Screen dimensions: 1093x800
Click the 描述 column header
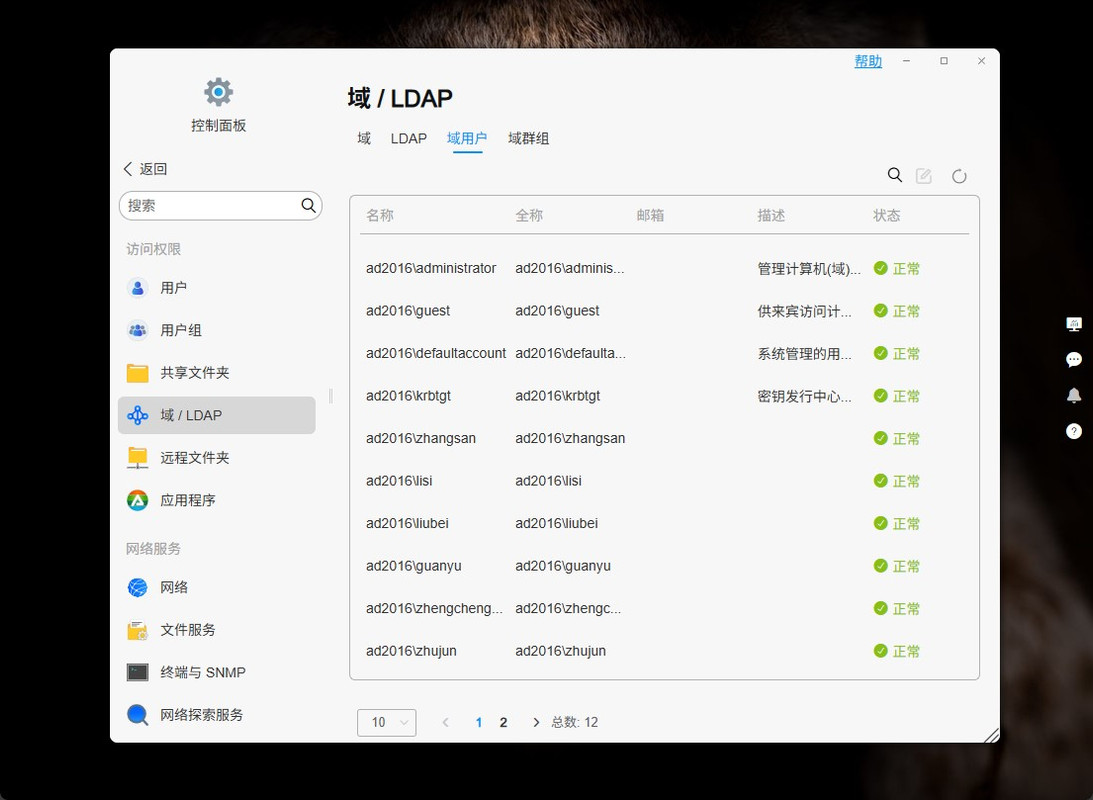pos(772,215)
